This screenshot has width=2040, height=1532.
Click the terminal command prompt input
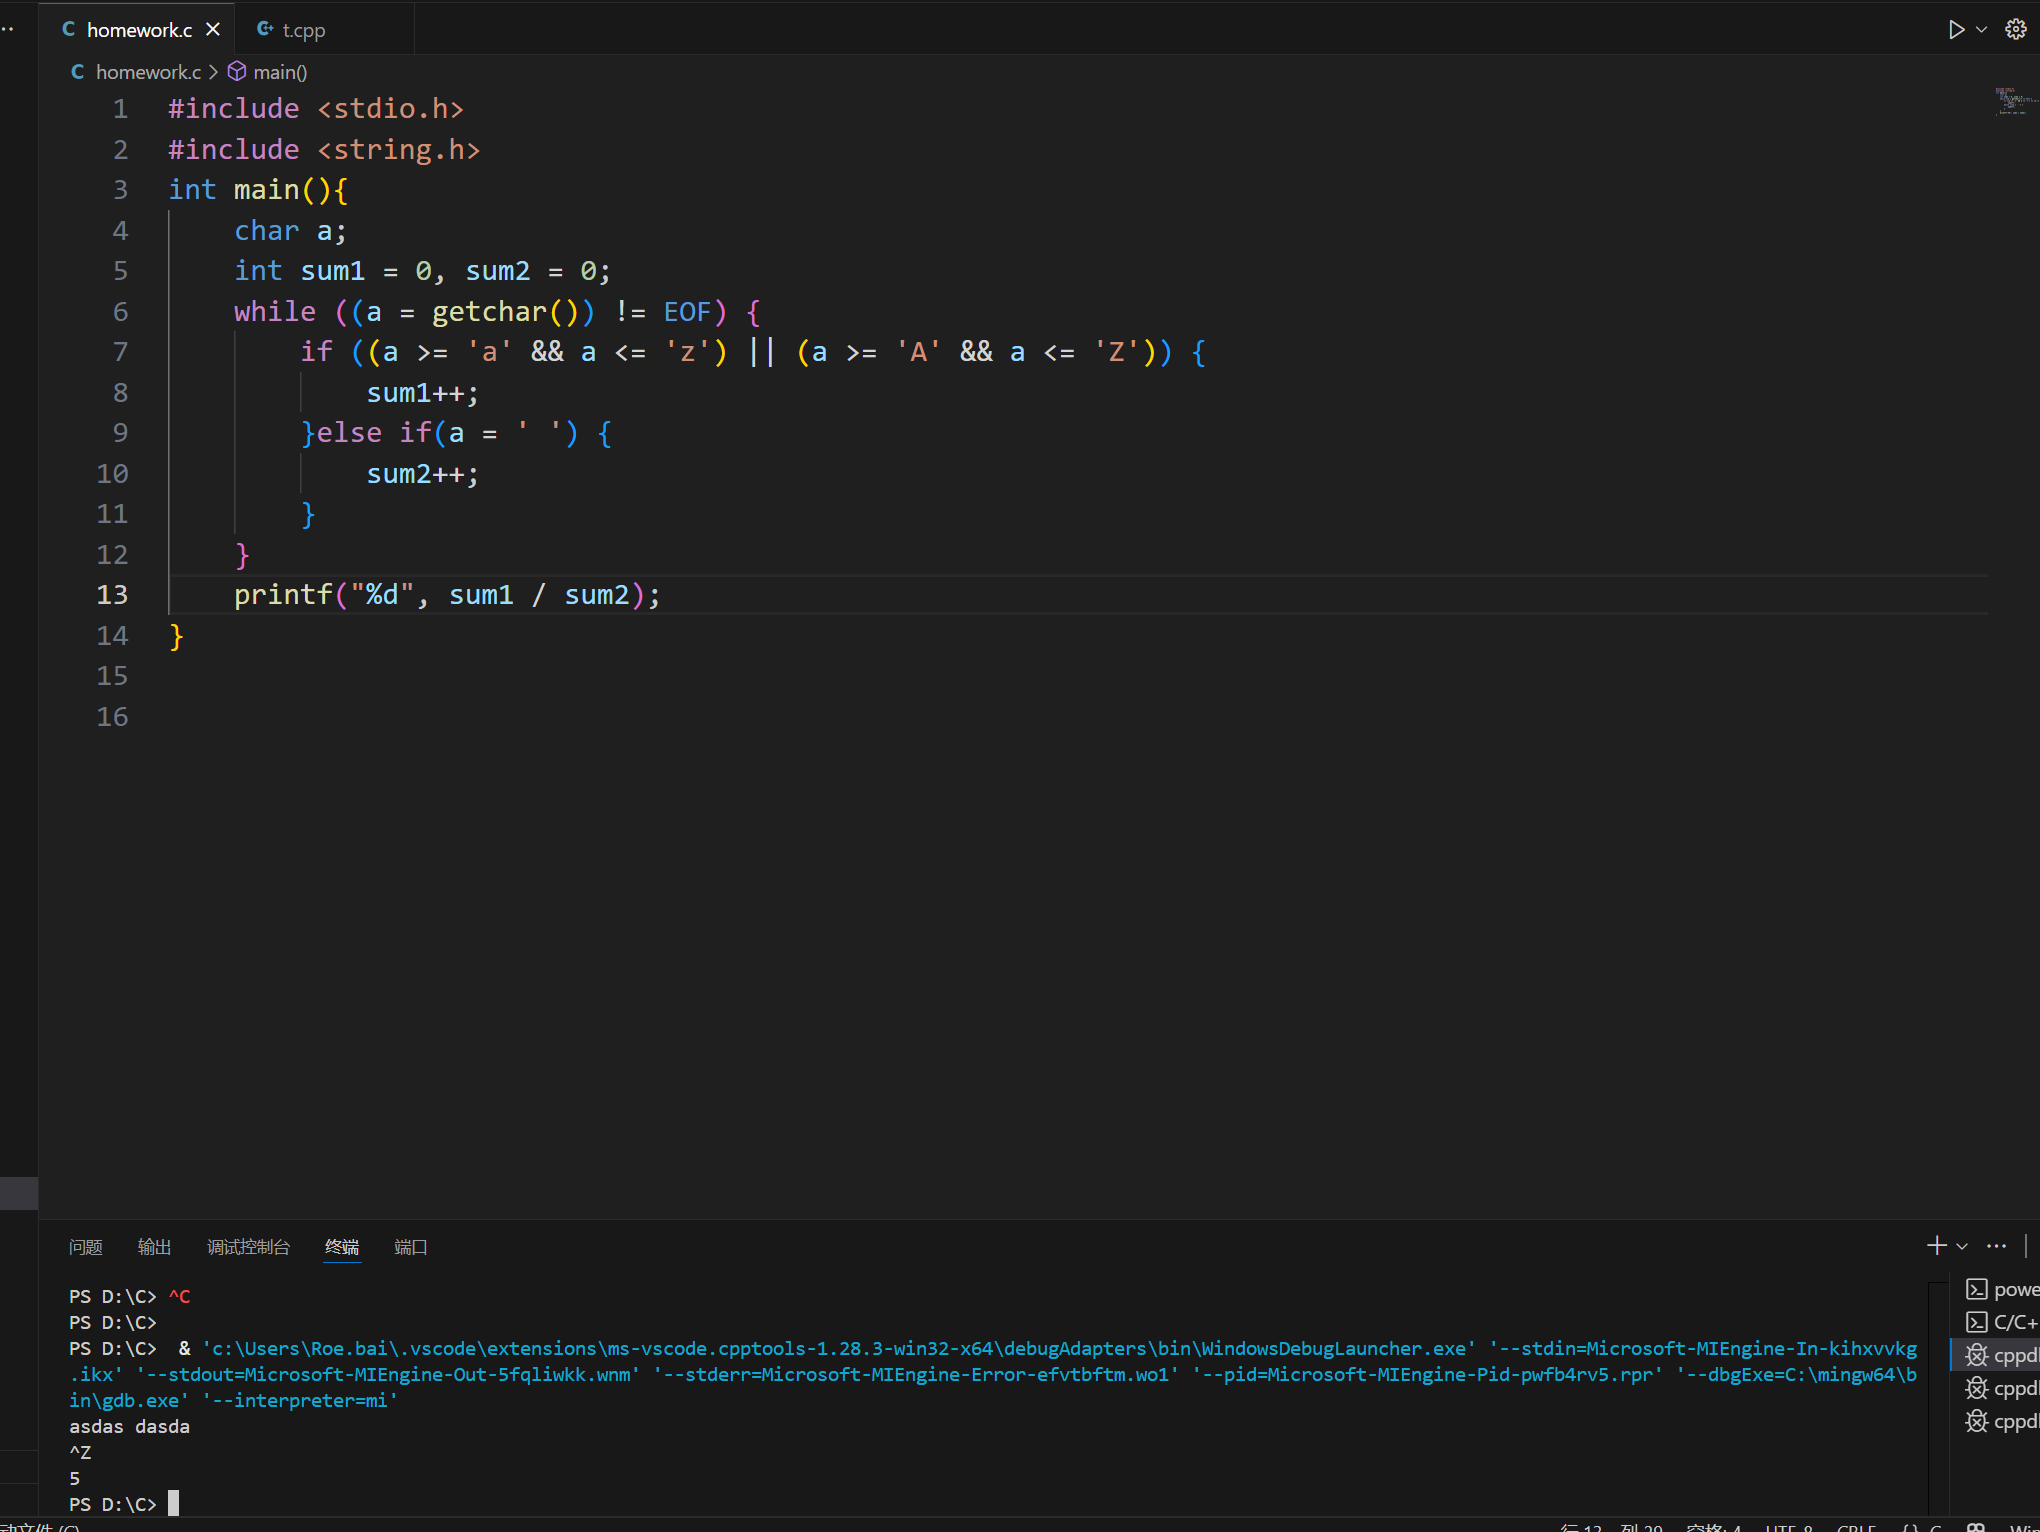(173, 1504)
